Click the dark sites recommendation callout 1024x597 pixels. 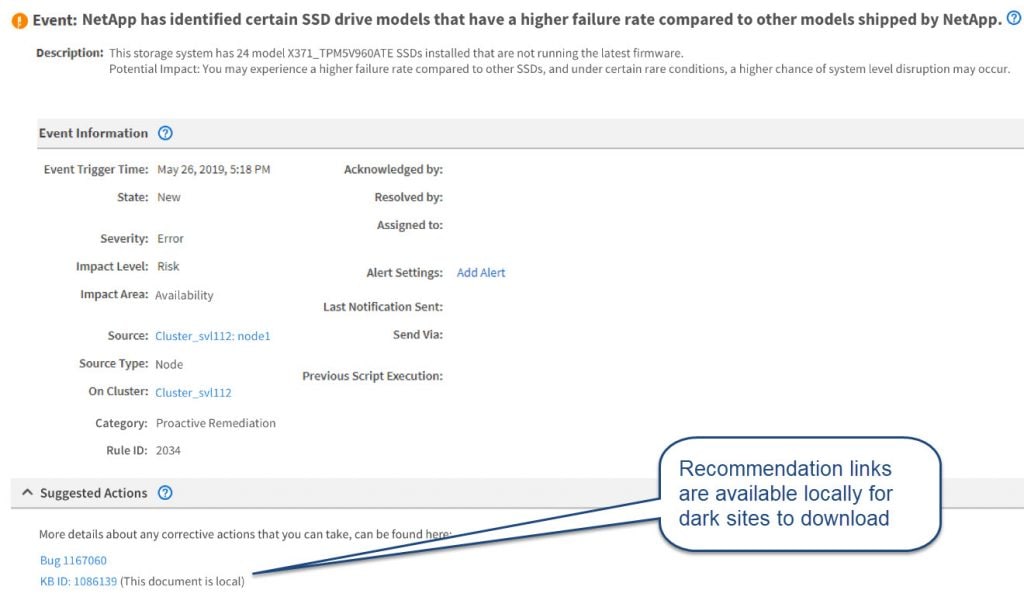tap(799, 493)
